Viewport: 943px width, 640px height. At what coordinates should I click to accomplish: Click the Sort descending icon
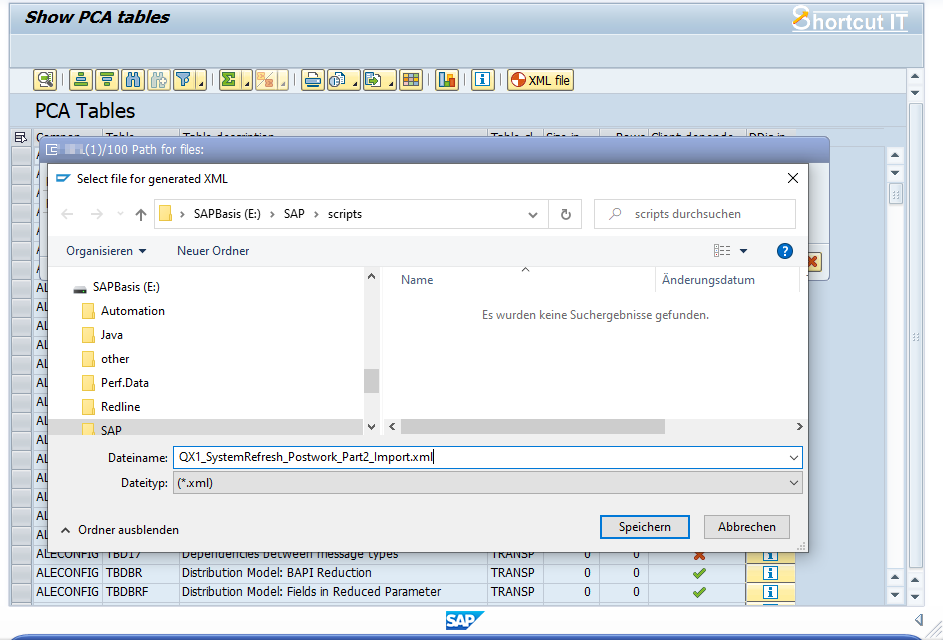pyautogui.click(x=105, y=80)
